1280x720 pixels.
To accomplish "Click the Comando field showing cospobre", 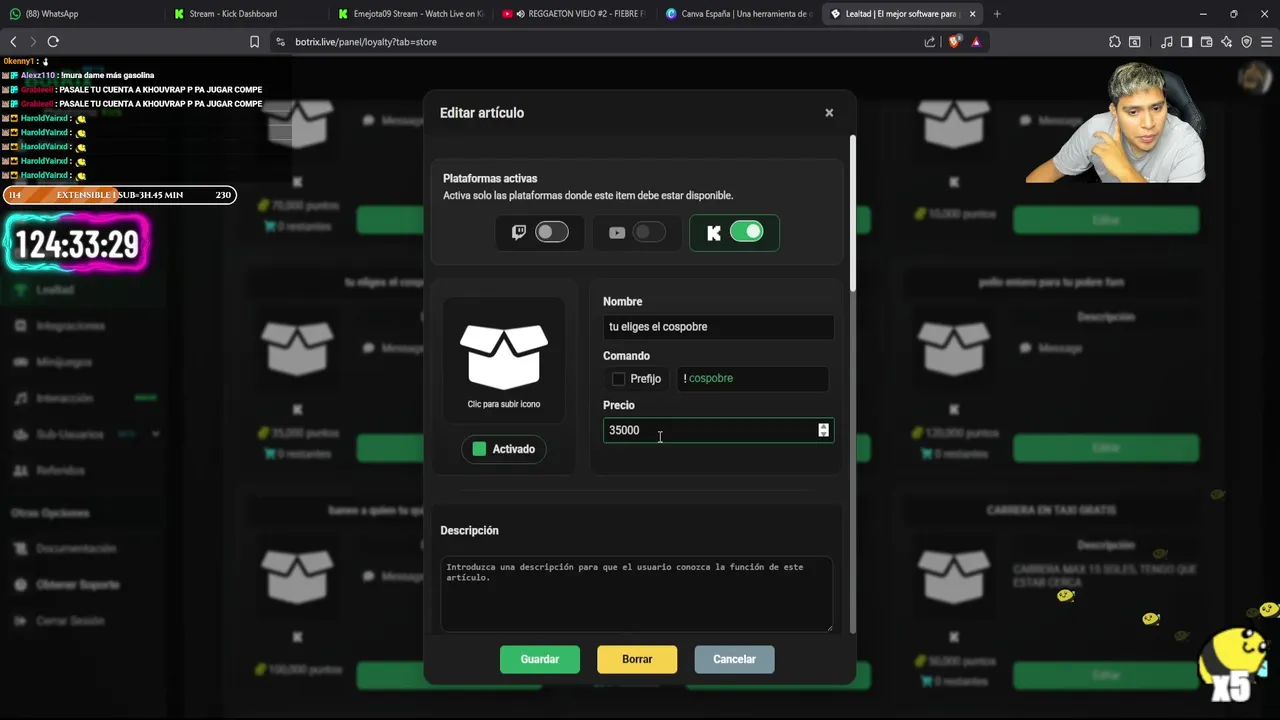I will (752, 378).
